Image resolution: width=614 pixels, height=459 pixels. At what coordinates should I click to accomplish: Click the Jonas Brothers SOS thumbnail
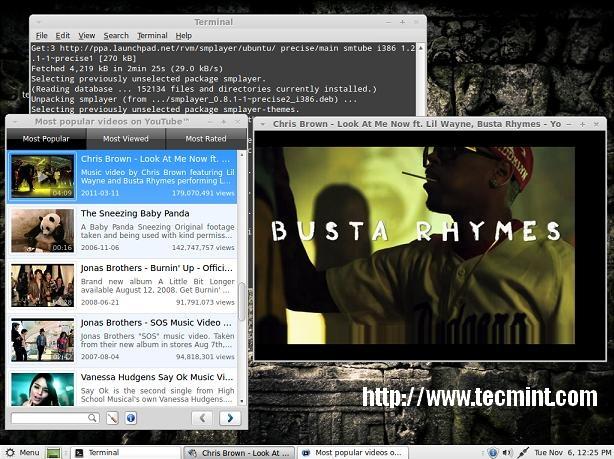[x=42, y=340]
